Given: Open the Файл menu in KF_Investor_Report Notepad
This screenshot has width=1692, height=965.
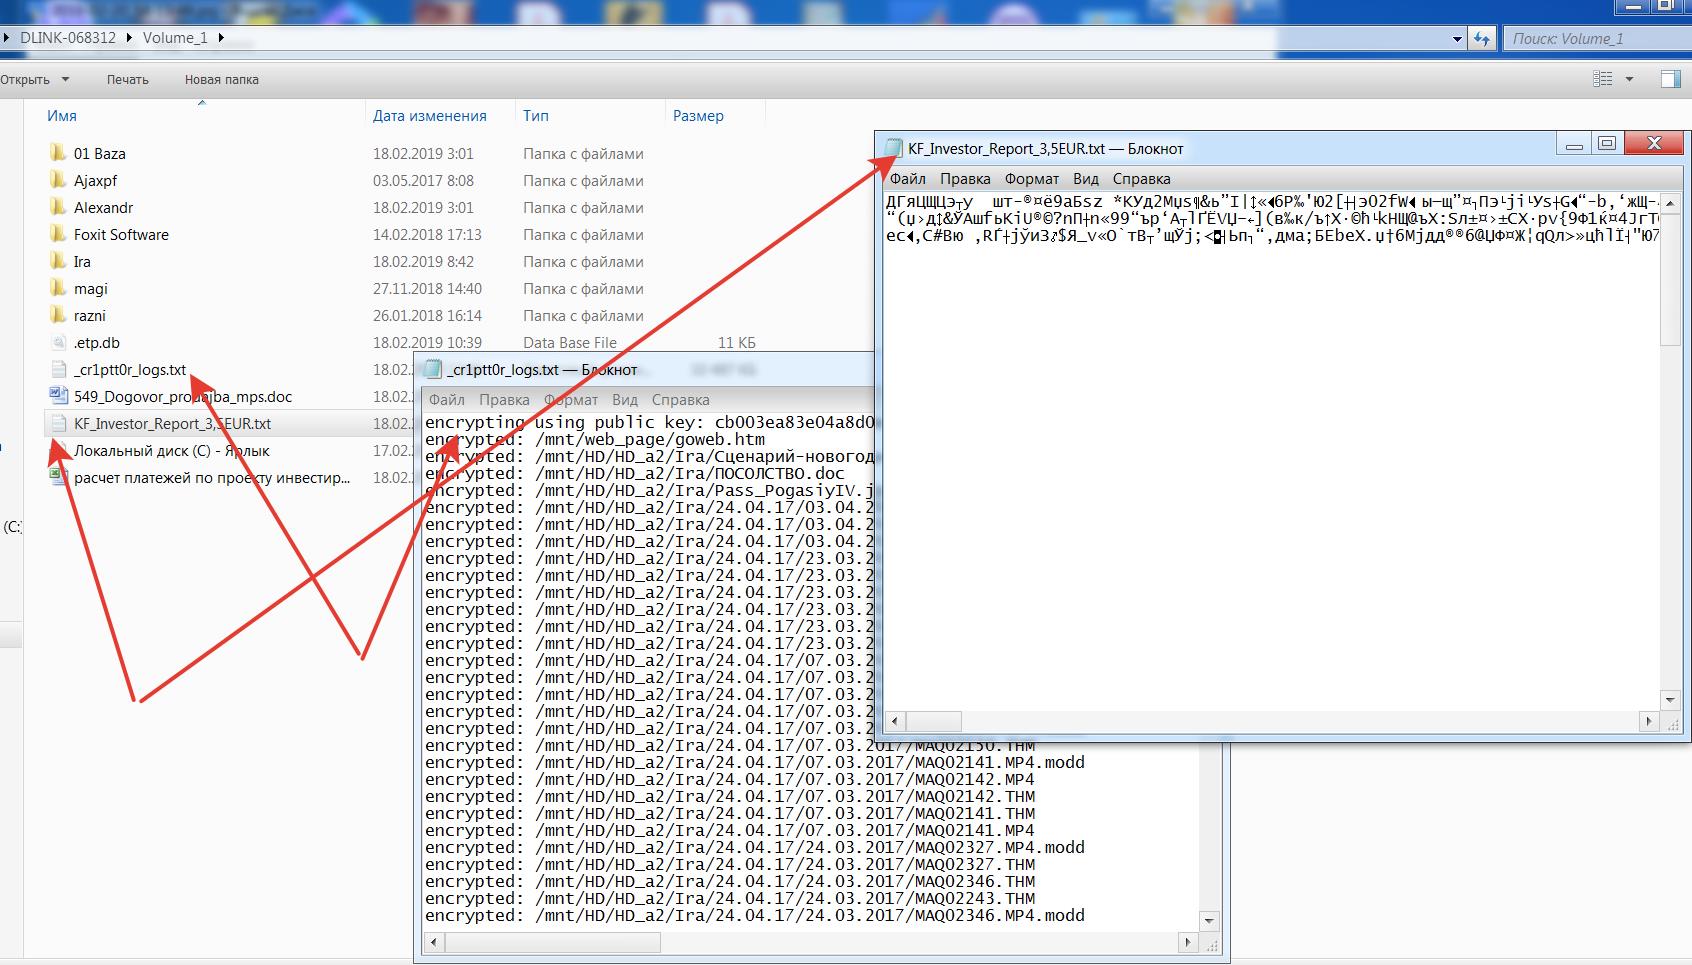Looking at the screenshot, I should 907,178.
